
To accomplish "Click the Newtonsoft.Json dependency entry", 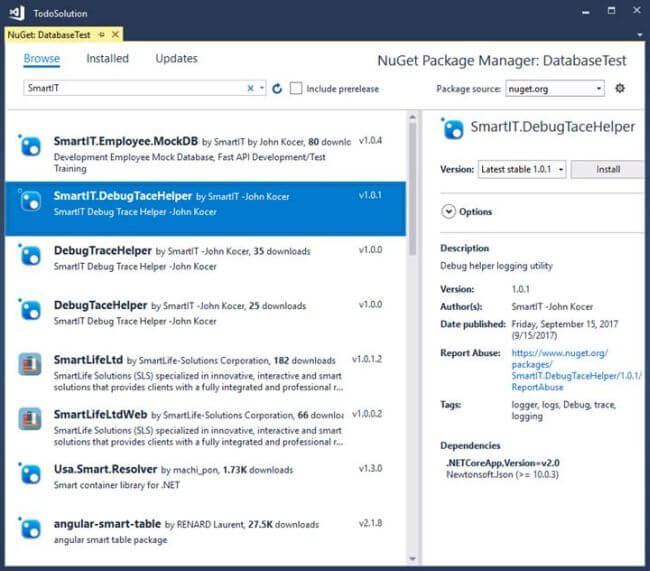I will [502, 474].
